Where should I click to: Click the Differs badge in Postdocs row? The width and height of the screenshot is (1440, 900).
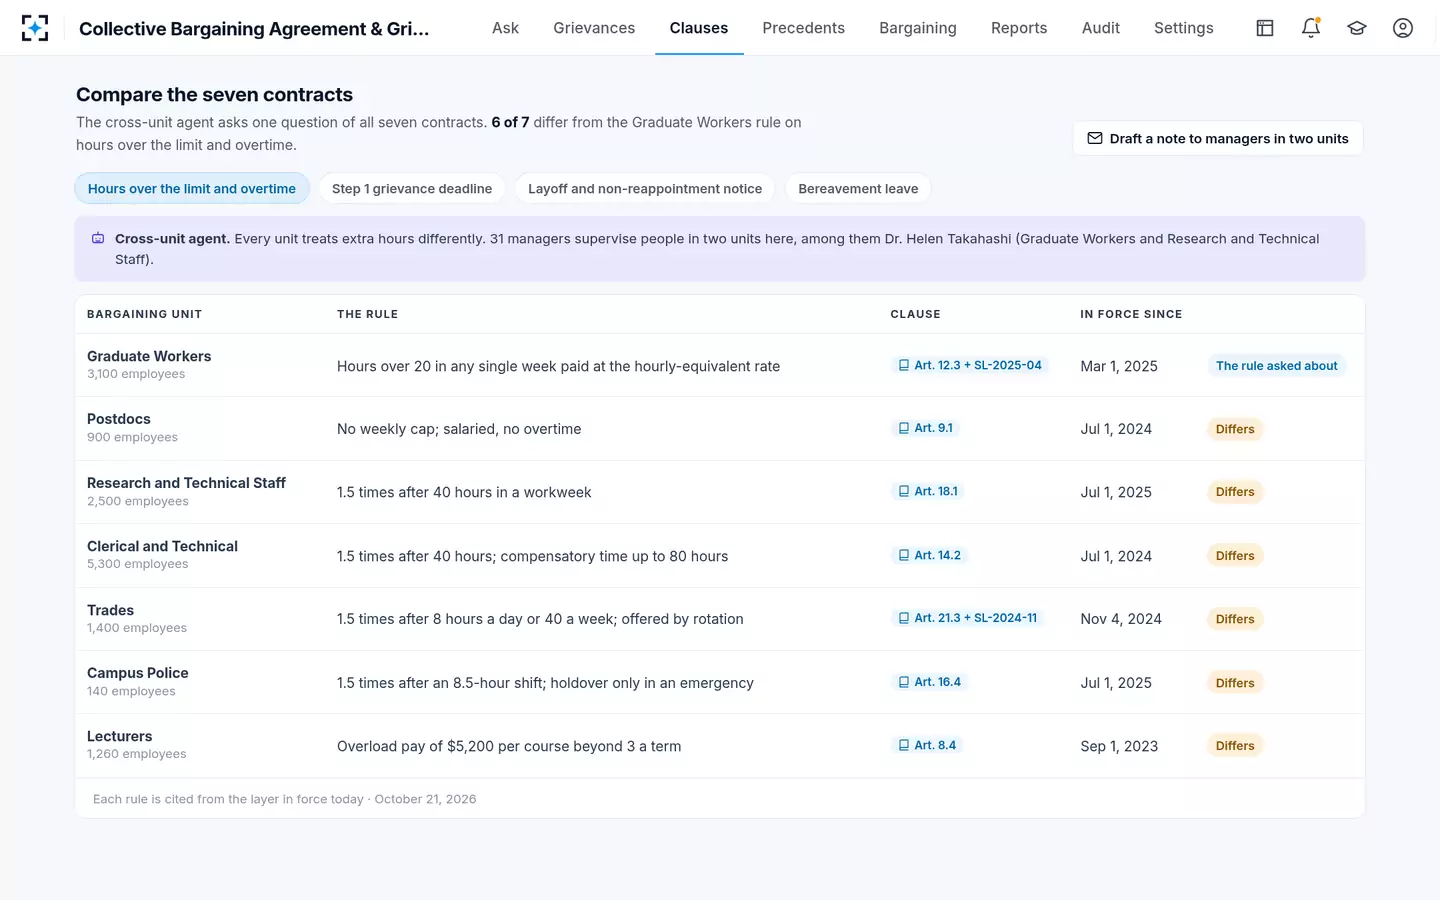tap(1235, 429)
